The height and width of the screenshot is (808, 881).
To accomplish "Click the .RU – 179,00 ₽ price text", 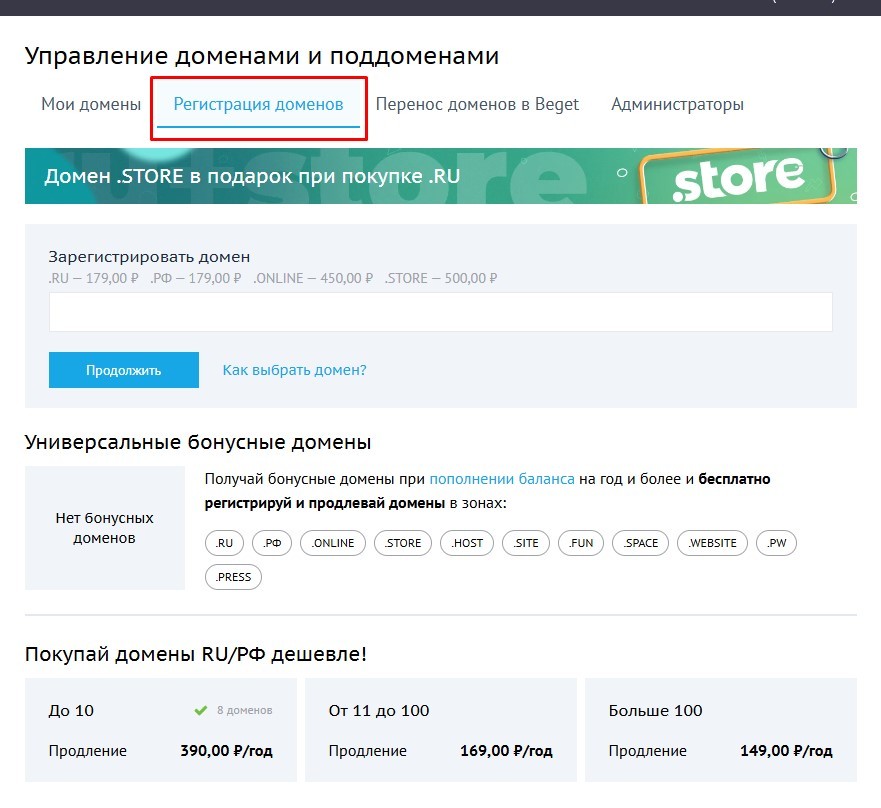I will point(93,279).
